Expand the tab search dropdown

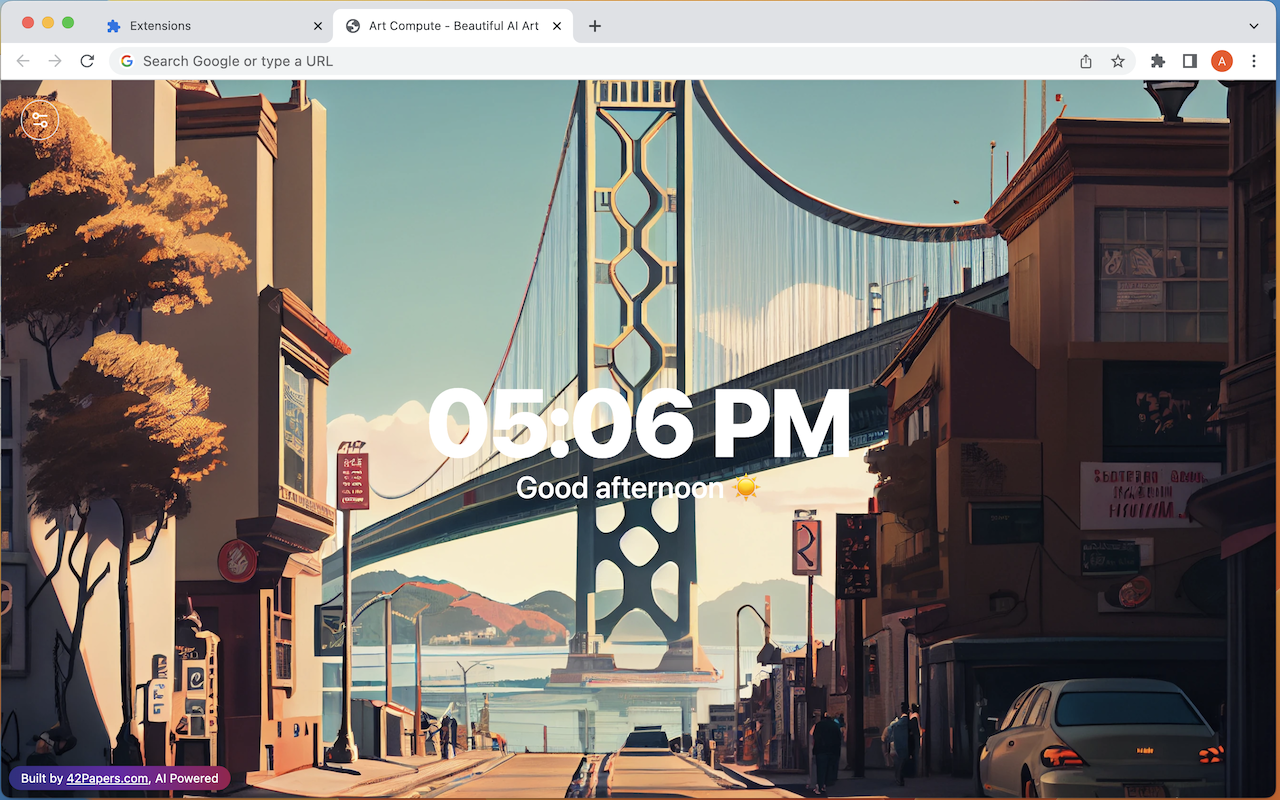tap(1254, 26)
